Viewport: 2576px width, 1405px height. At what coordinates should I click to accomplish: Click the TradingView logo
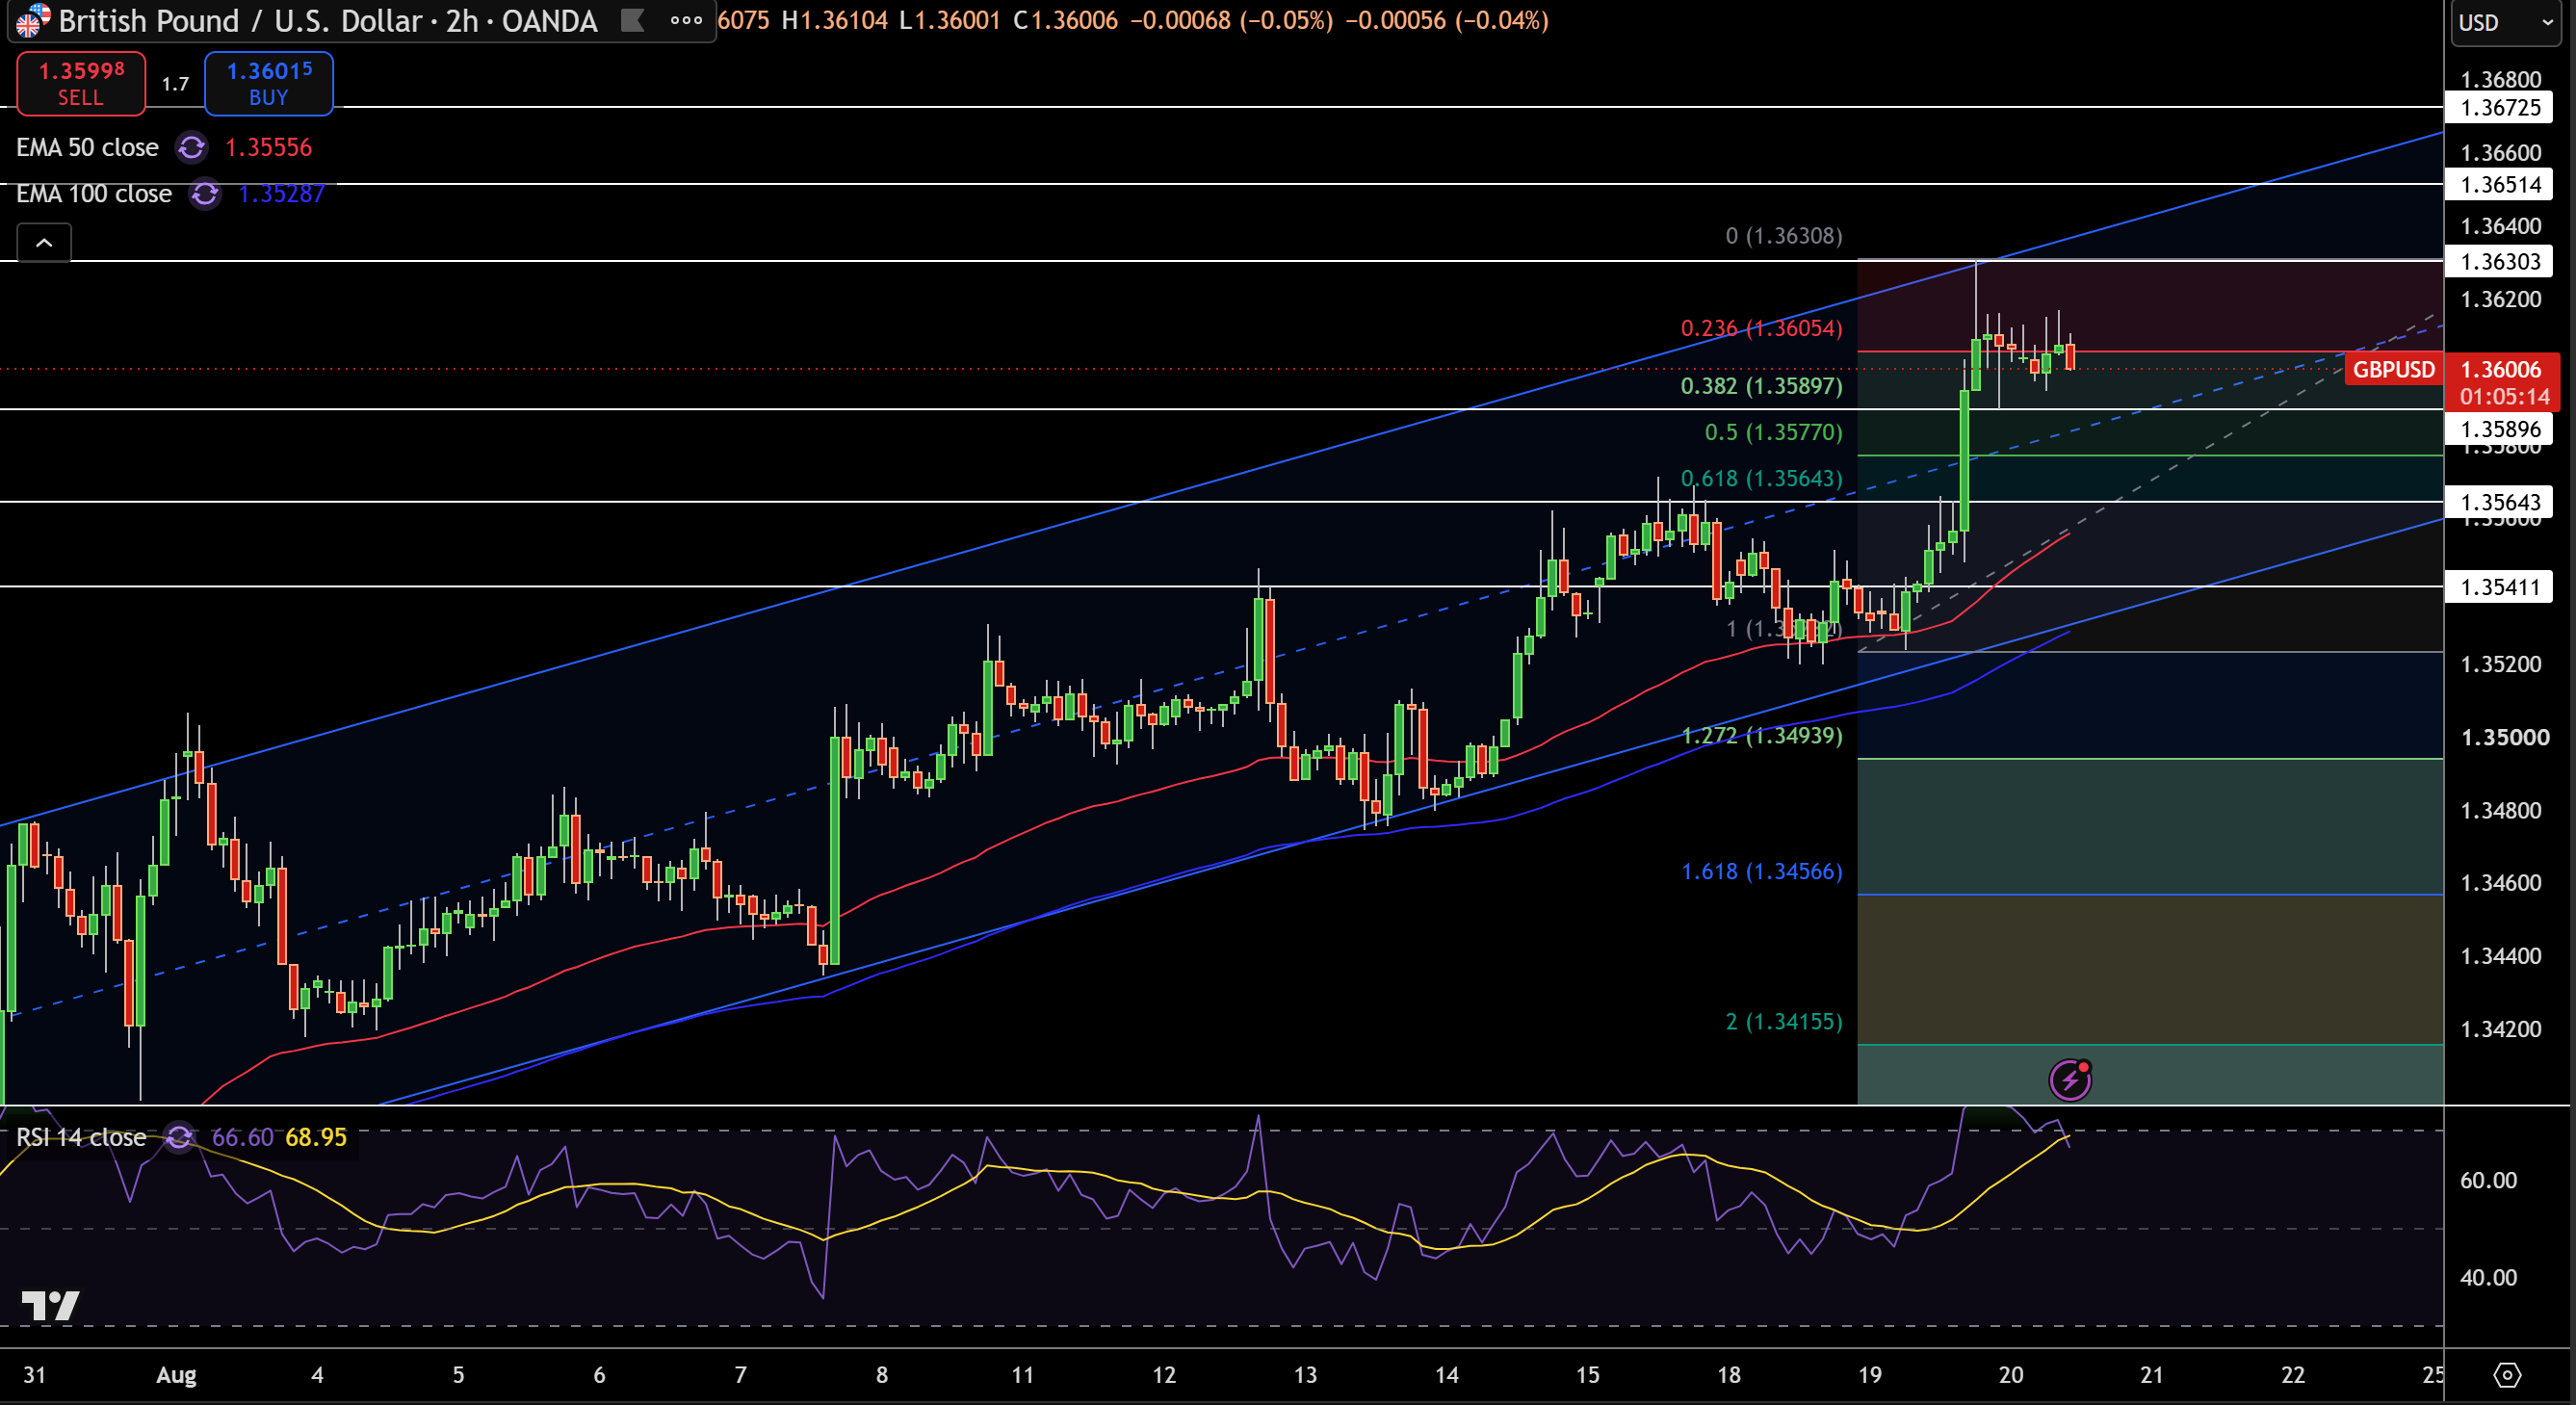50,1304
